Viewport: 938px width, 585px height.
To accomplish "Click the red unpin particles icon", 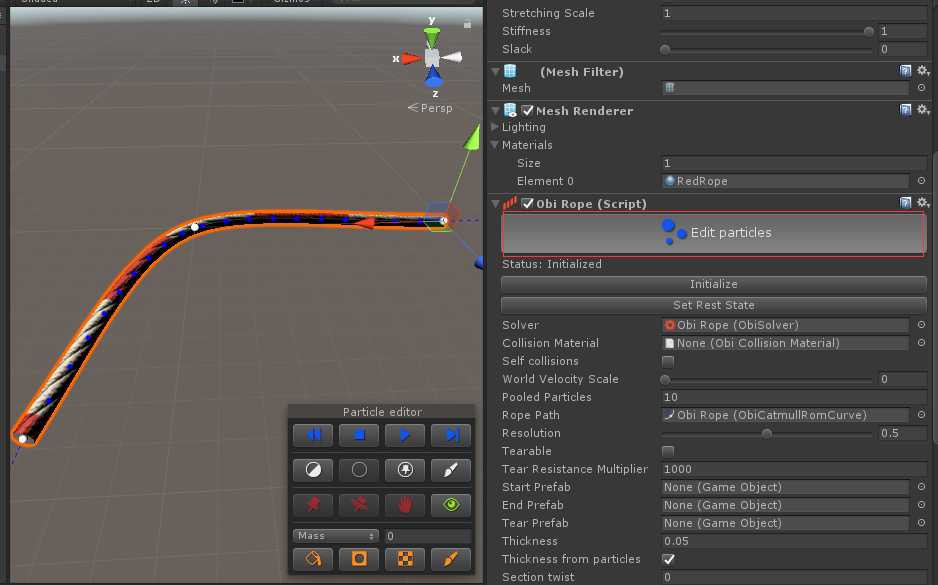I will click(359, 505).
